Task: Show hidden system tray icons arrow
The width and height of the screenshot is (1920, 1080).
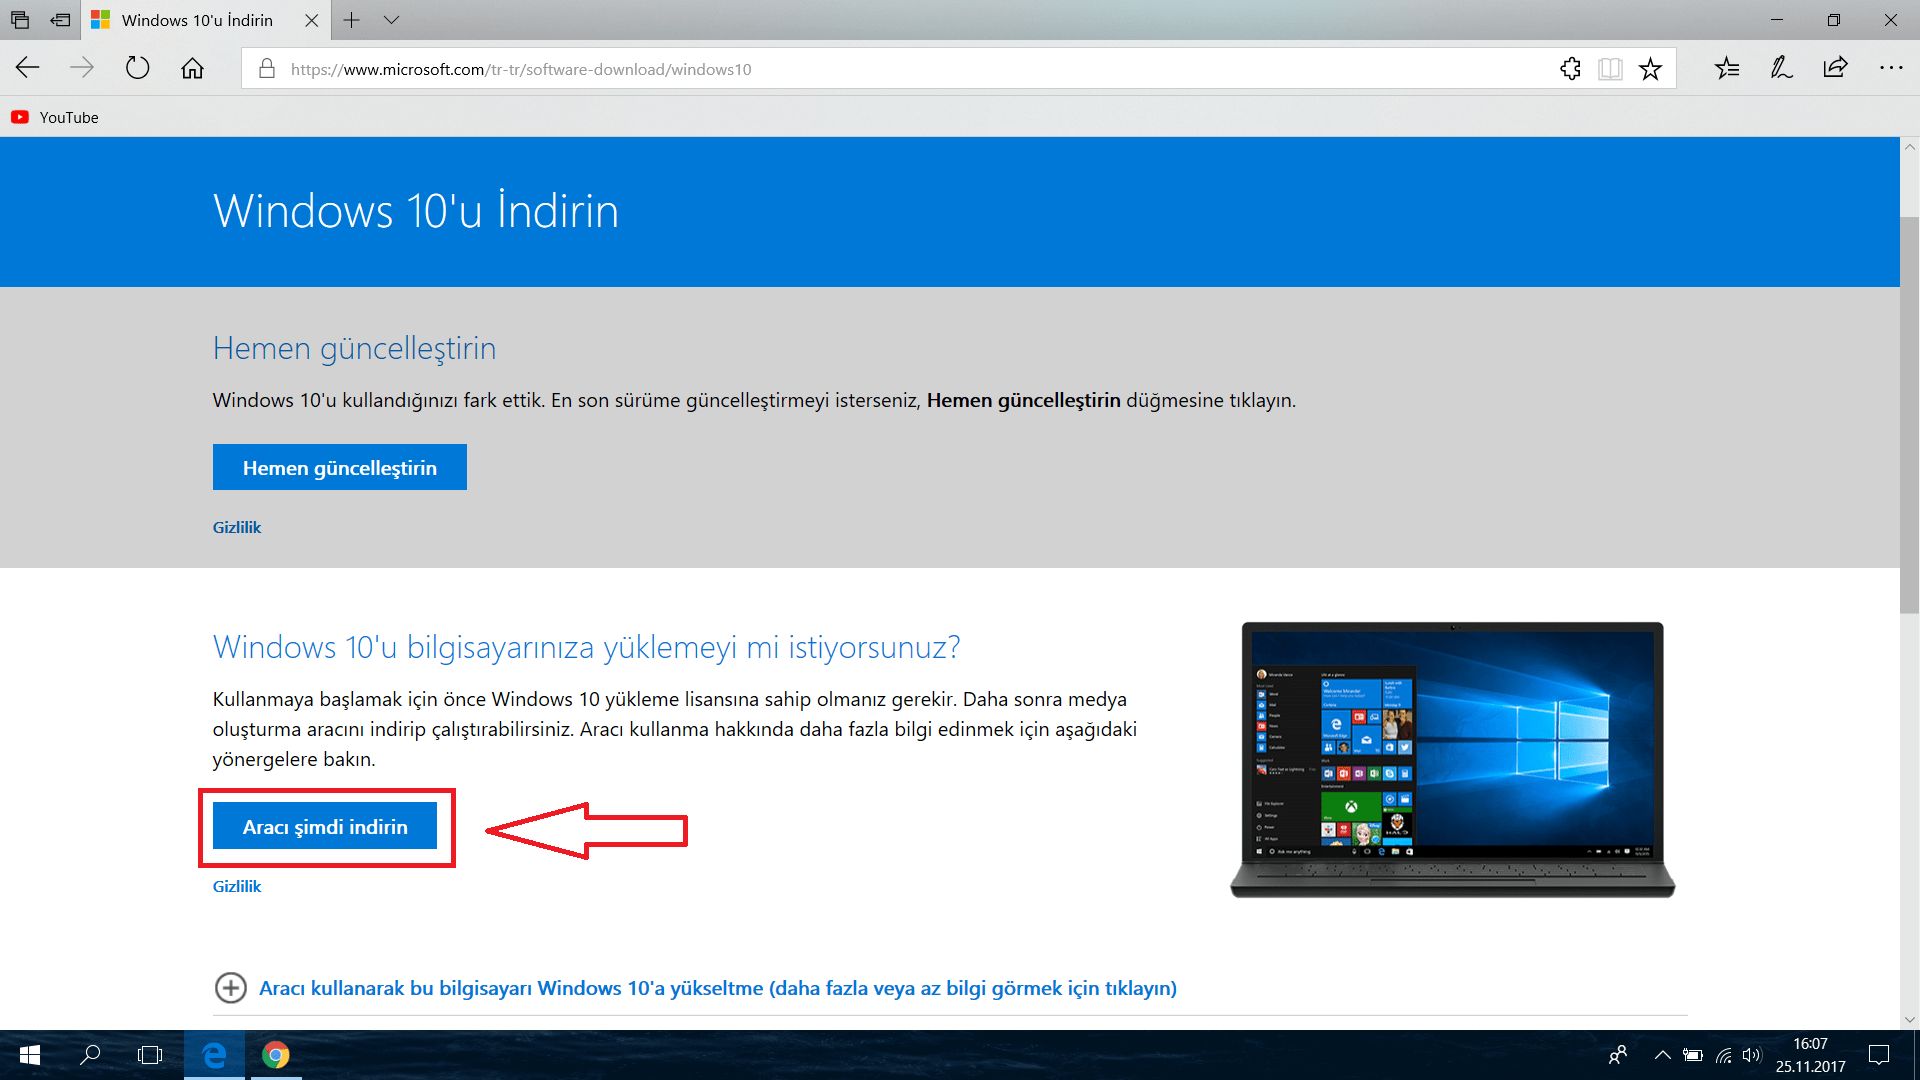Action: (1662, 1055)
